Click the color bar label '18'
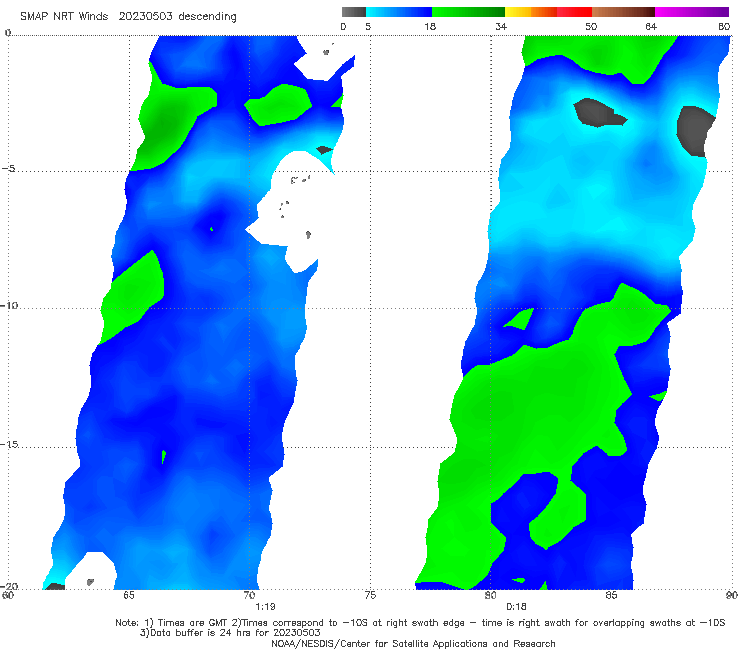This screenshot has width=740, height=650. click(x=430, y=26)
